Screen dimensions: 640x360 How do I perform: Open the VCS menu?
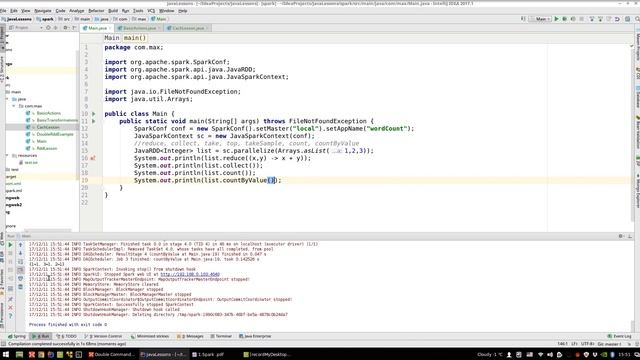pyautogui.click(x=151, y=11)
